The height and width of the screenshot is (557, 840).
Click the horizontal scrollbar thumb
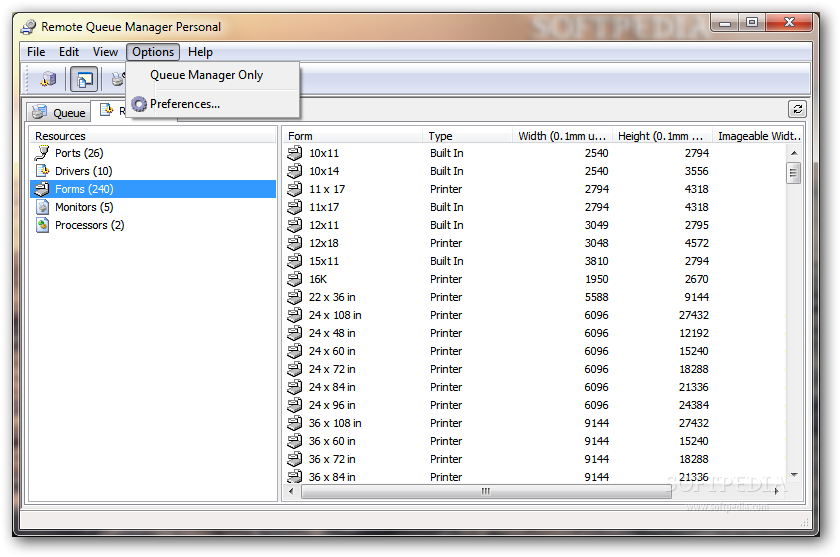point(486,491)
